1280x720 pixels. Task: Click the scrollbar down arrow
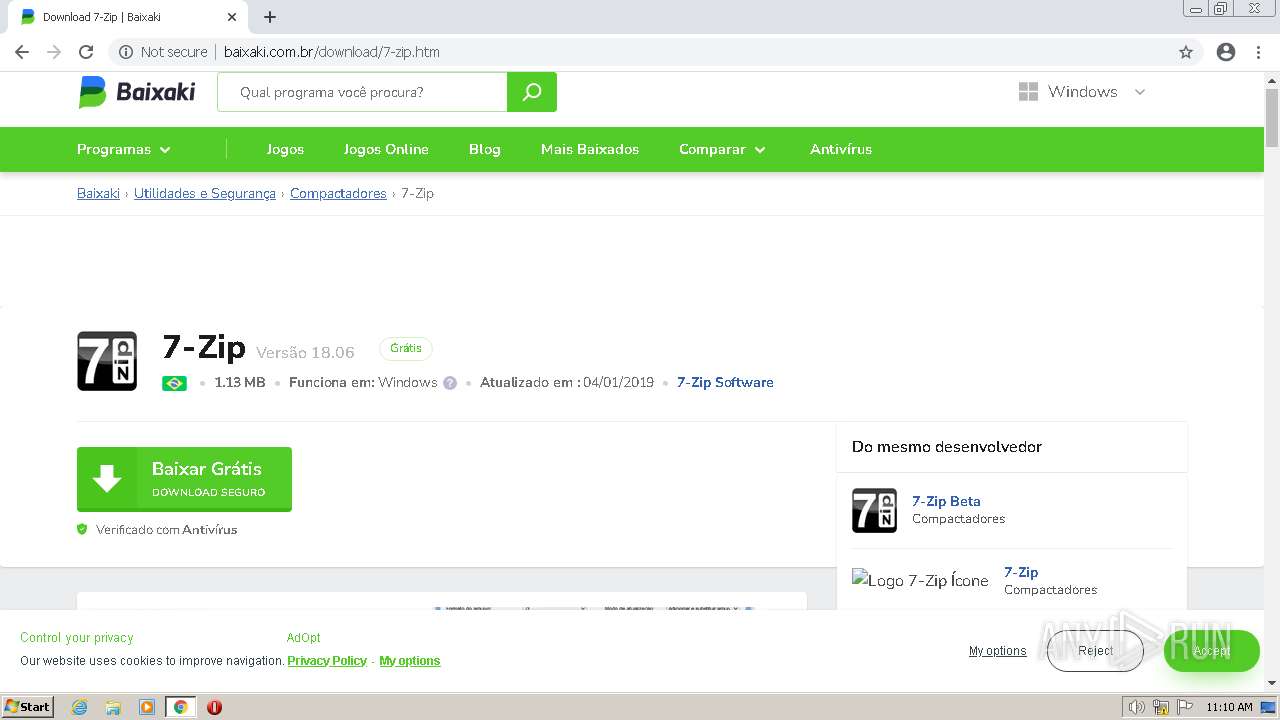tap(1272, 683)
